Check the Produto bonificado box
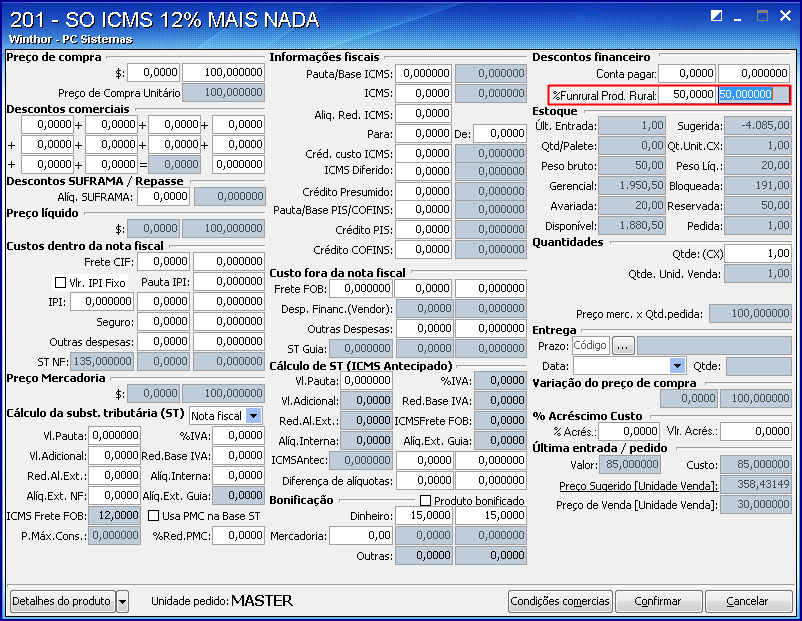The height and width of the screenshot is (621, 802). 425,500
